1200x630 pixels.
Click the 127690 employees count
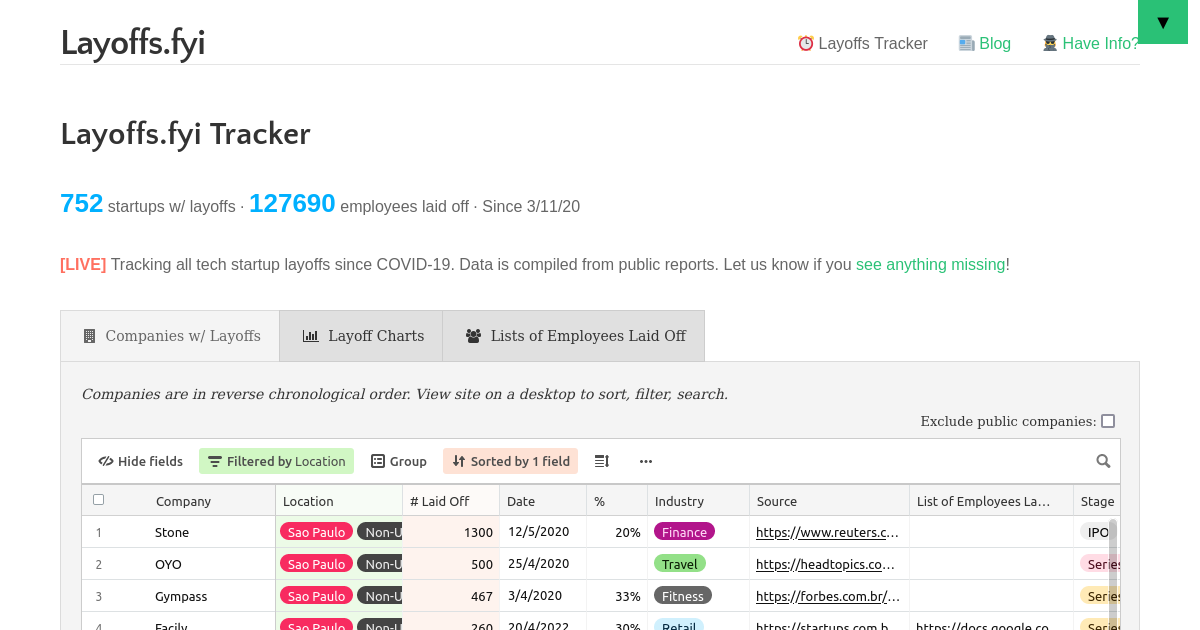[292, 203]
